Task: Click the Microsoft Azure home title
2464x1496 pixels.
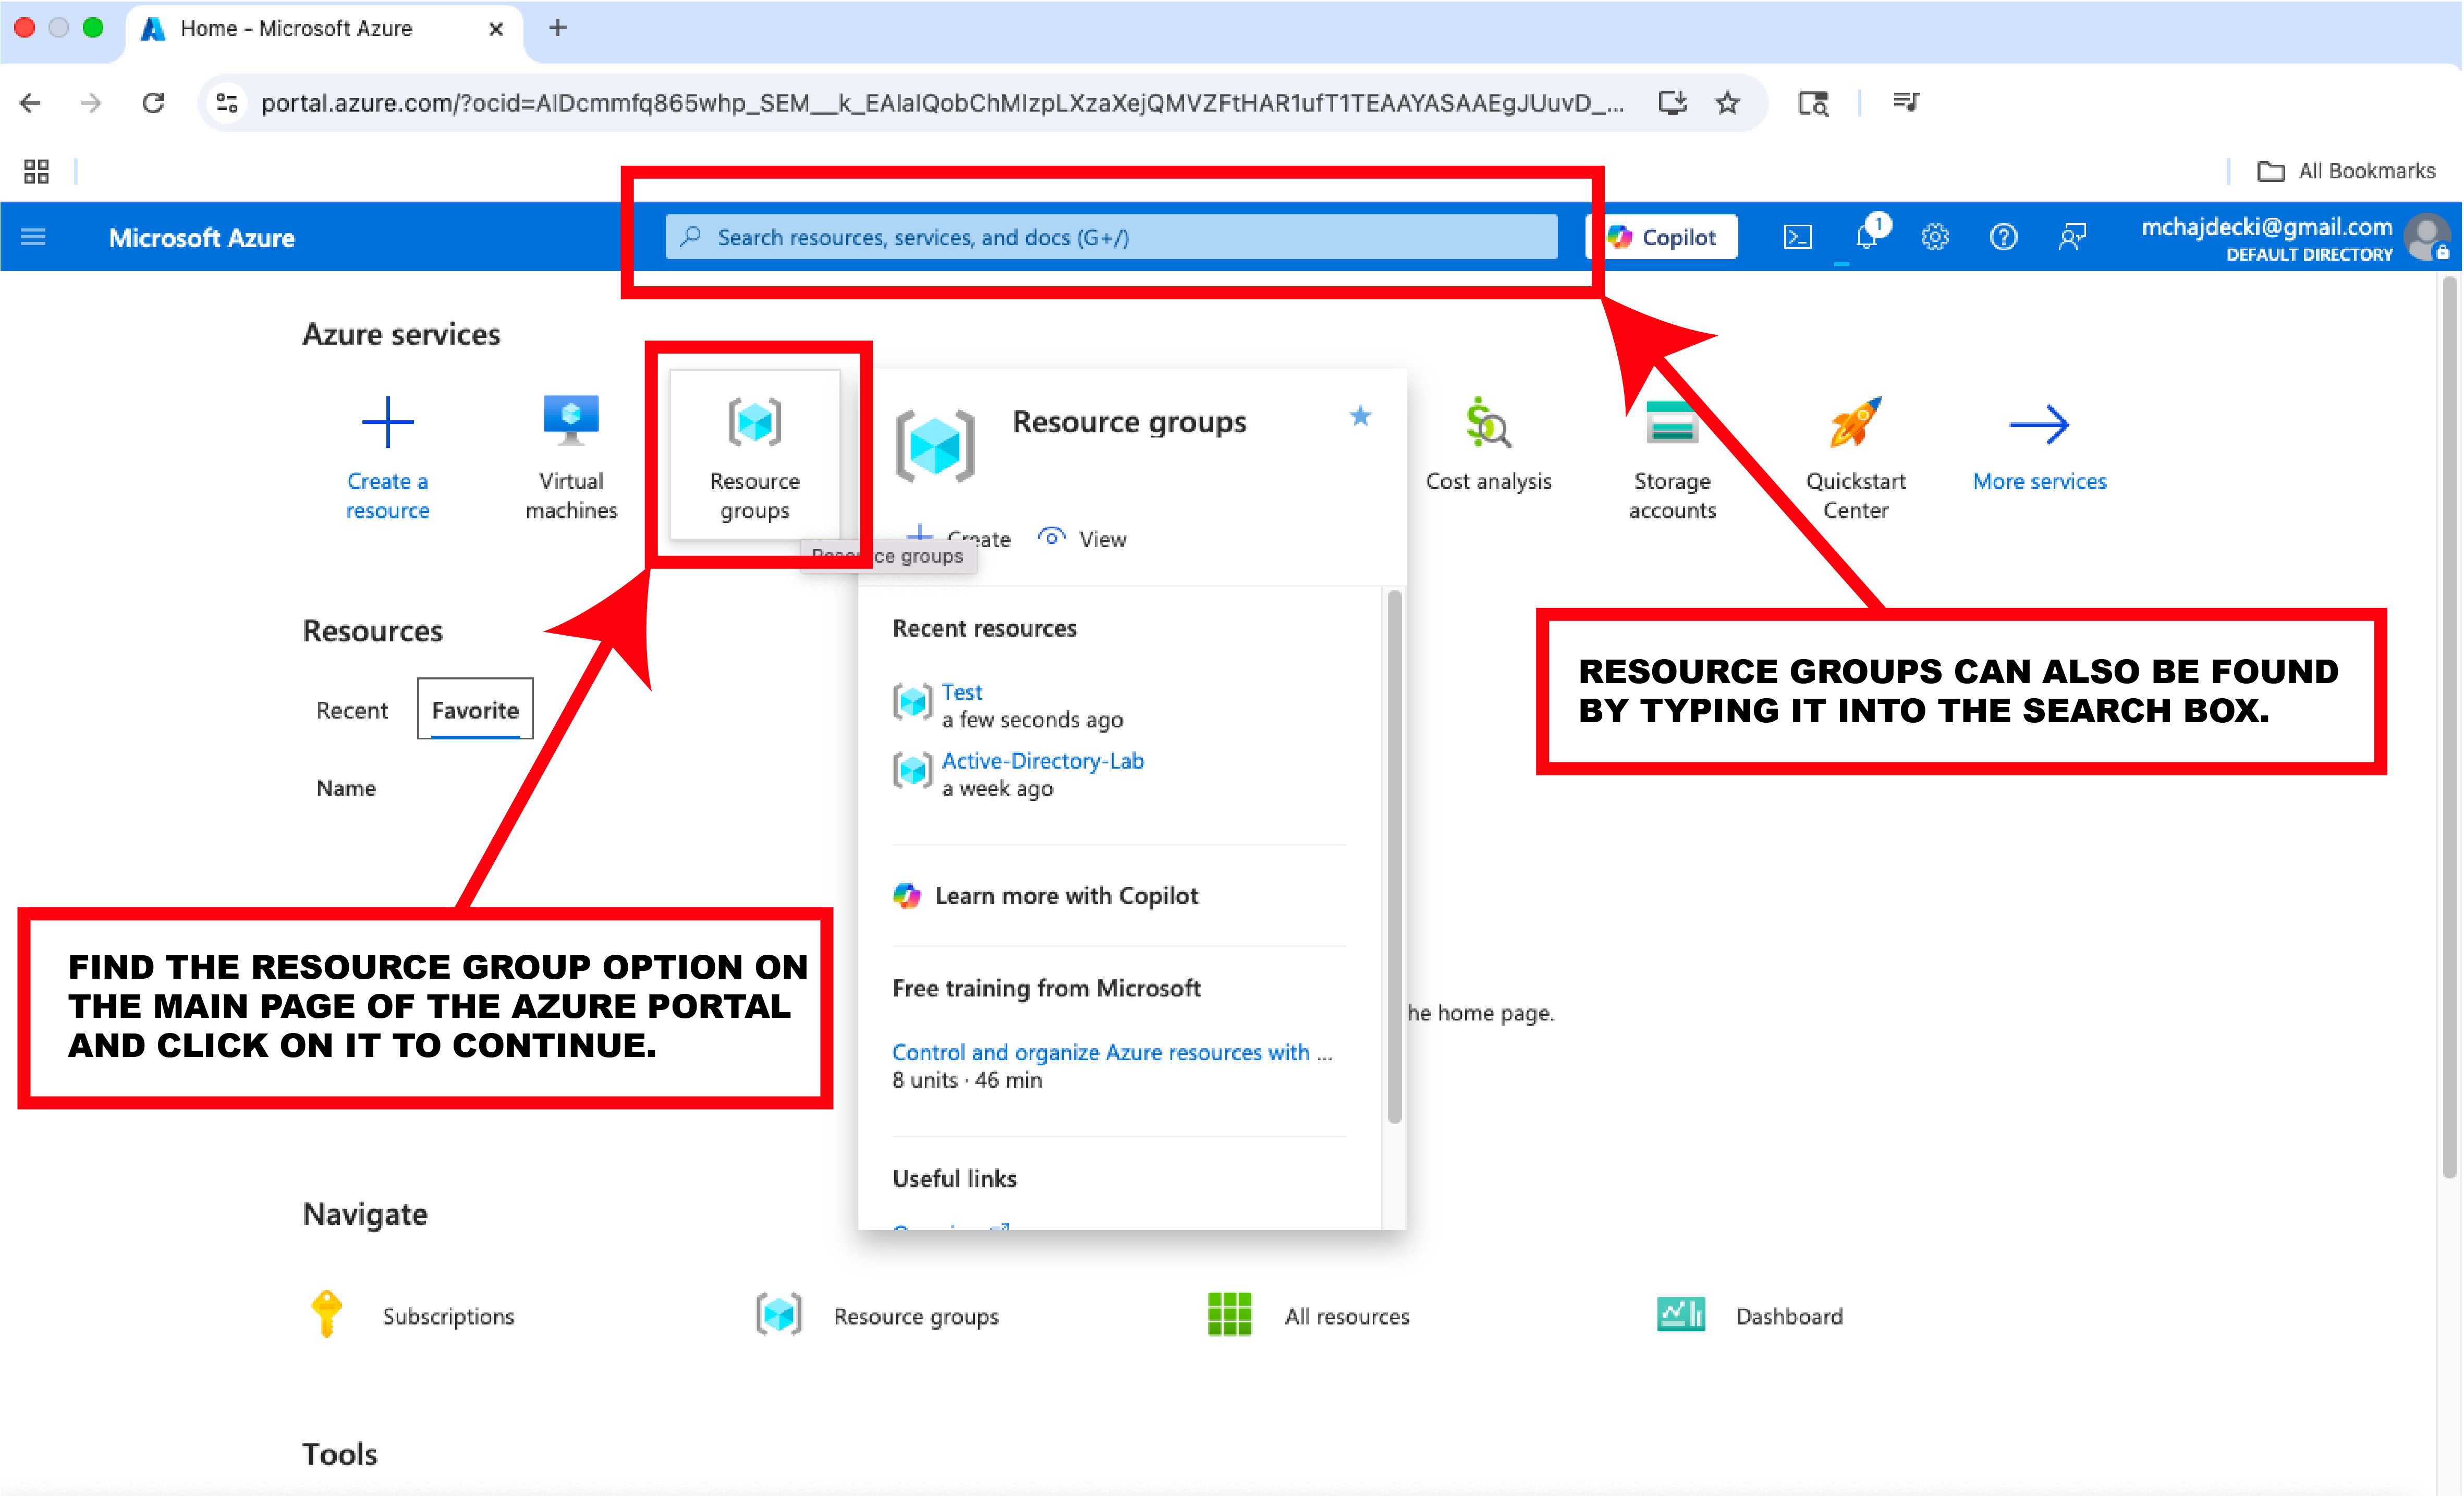Action: (202, 238)
